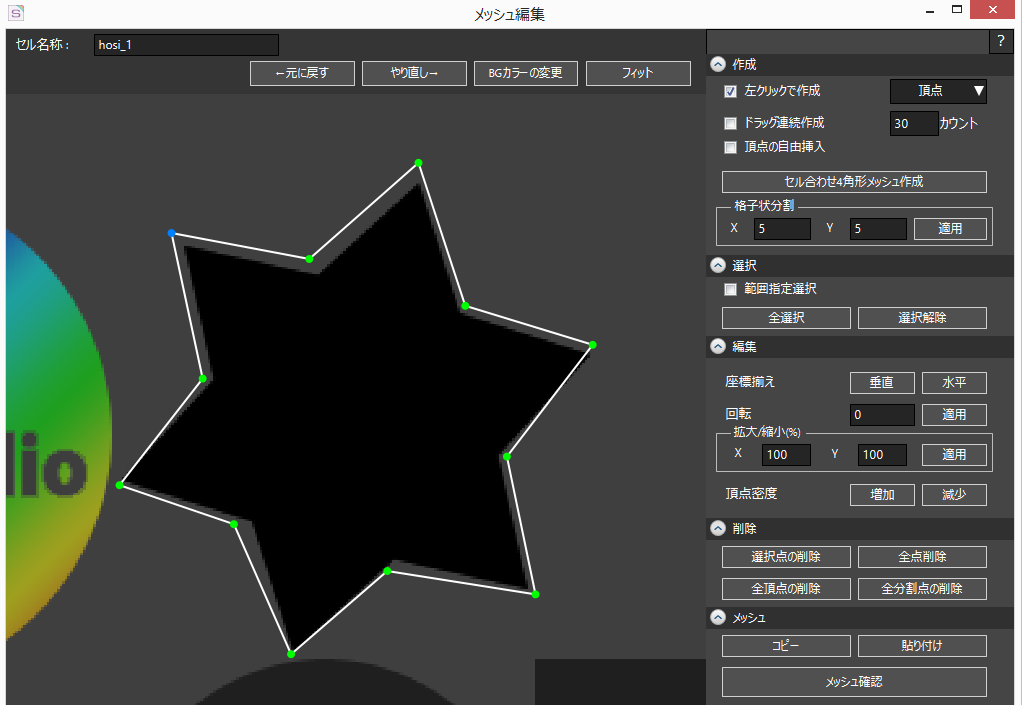Open the 頂点 creation type dropdown
Screen dimensions: 1022x705
938,91
